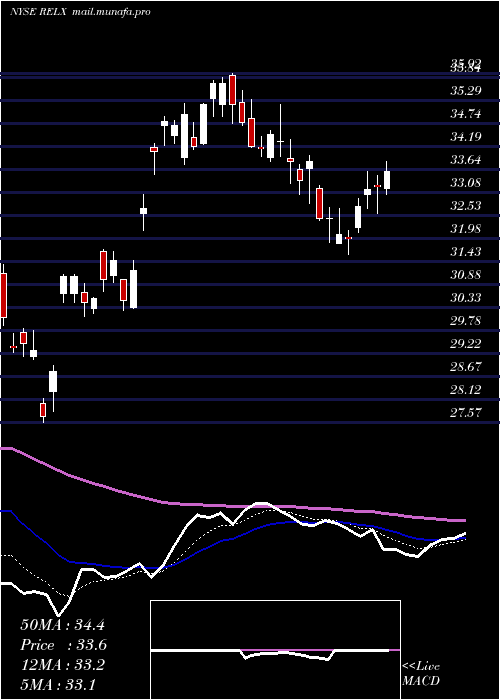Image resolution: width=500 pixels, height=700 pixels.
Task: Select the 31.43 price axis label
Action: 465,252
